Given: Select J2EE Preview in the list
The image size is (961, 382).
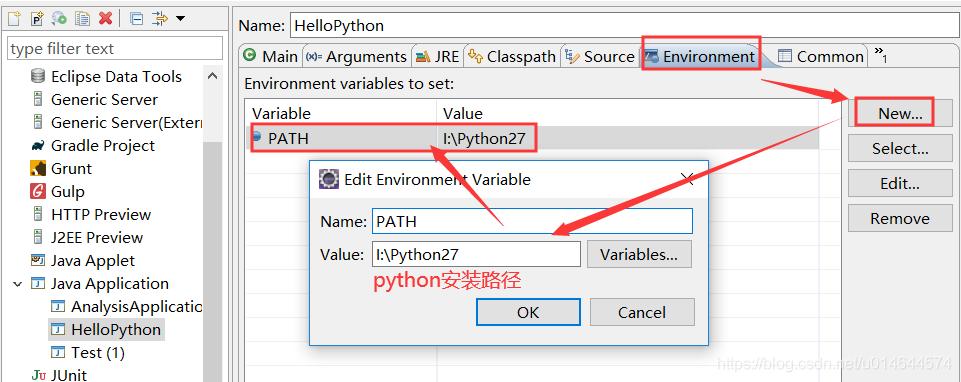Looking at the screenshot, I should pos(97,237).
